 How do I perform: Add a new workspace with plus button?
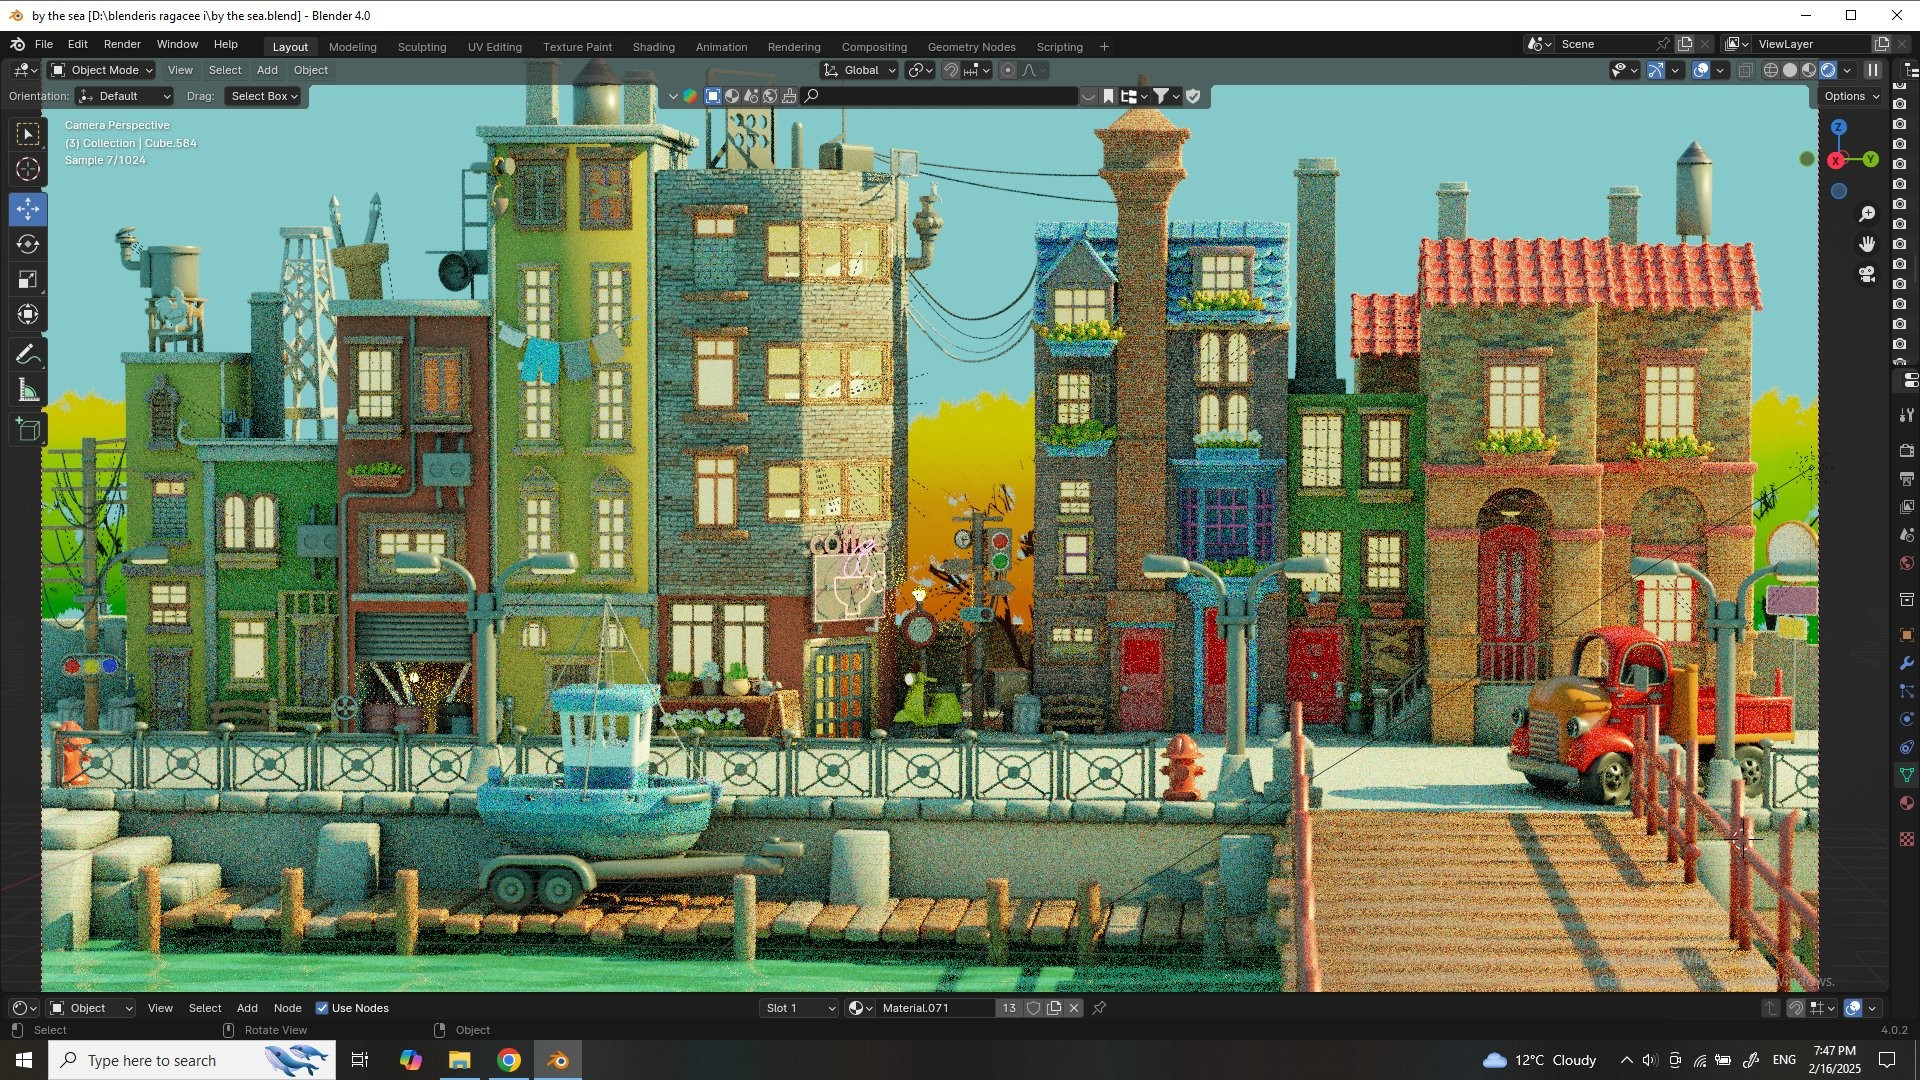click(x=1104, y=47)
